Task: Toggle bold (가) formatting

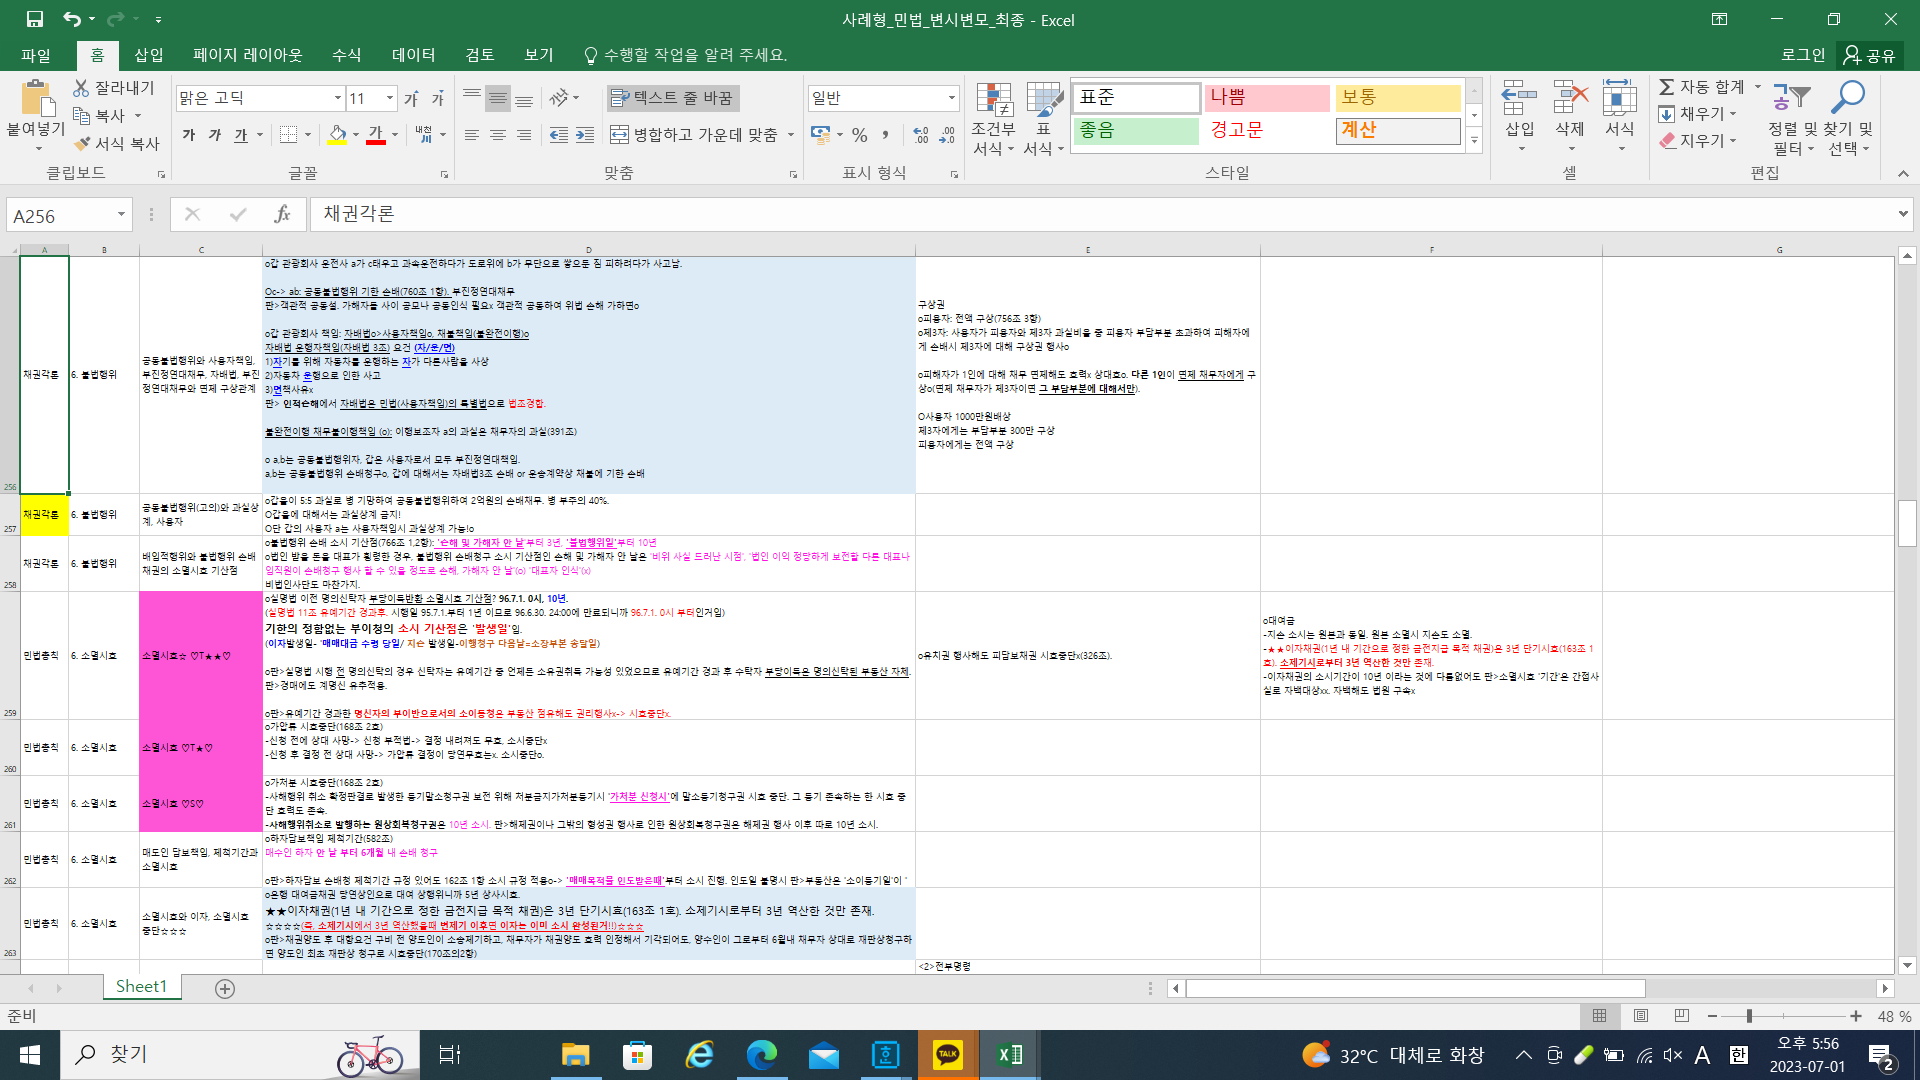Action: [189, 134]
